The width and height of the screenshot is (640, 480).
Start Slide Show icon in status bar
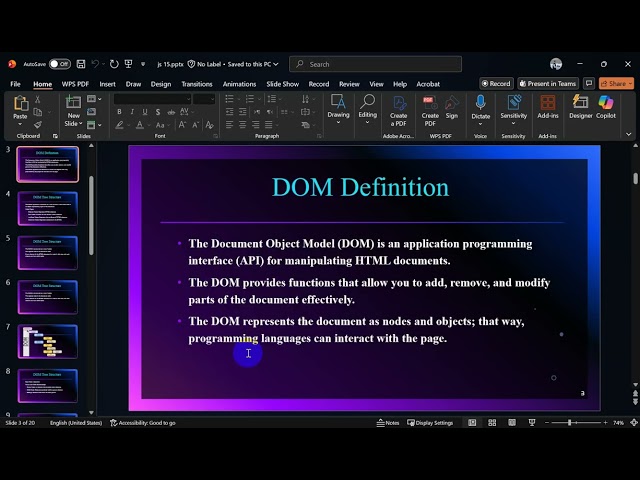[x=532, y=423]
